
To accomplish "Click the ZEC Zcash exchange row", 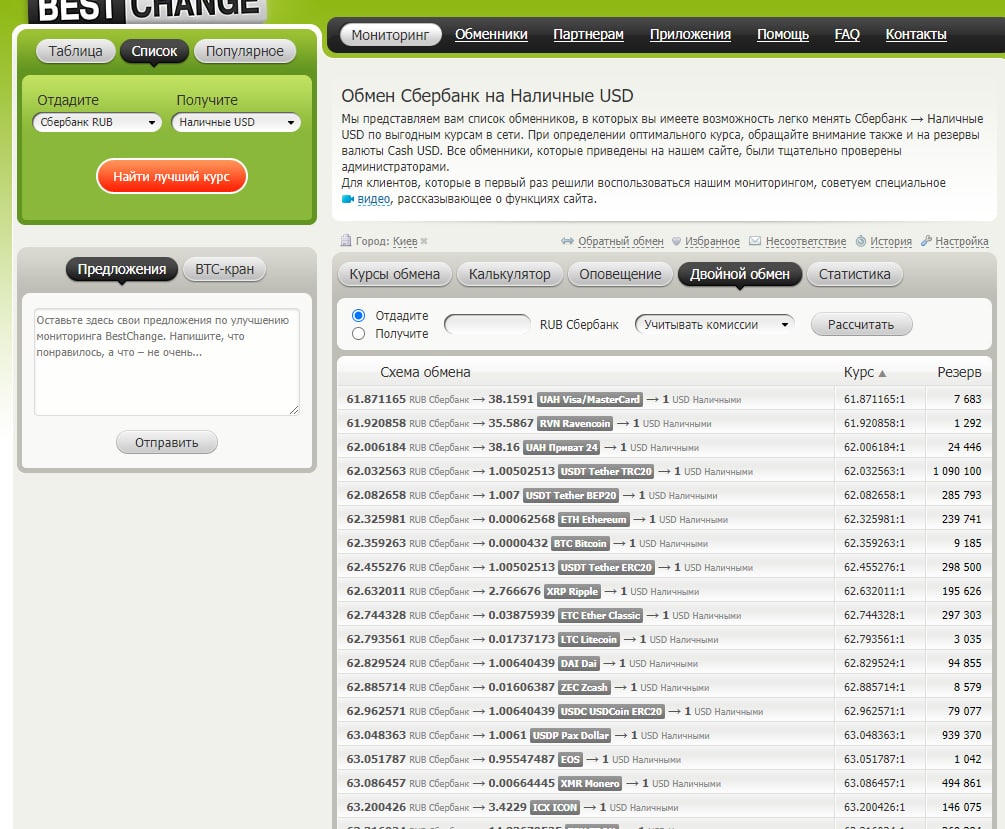I will [664, 687].
